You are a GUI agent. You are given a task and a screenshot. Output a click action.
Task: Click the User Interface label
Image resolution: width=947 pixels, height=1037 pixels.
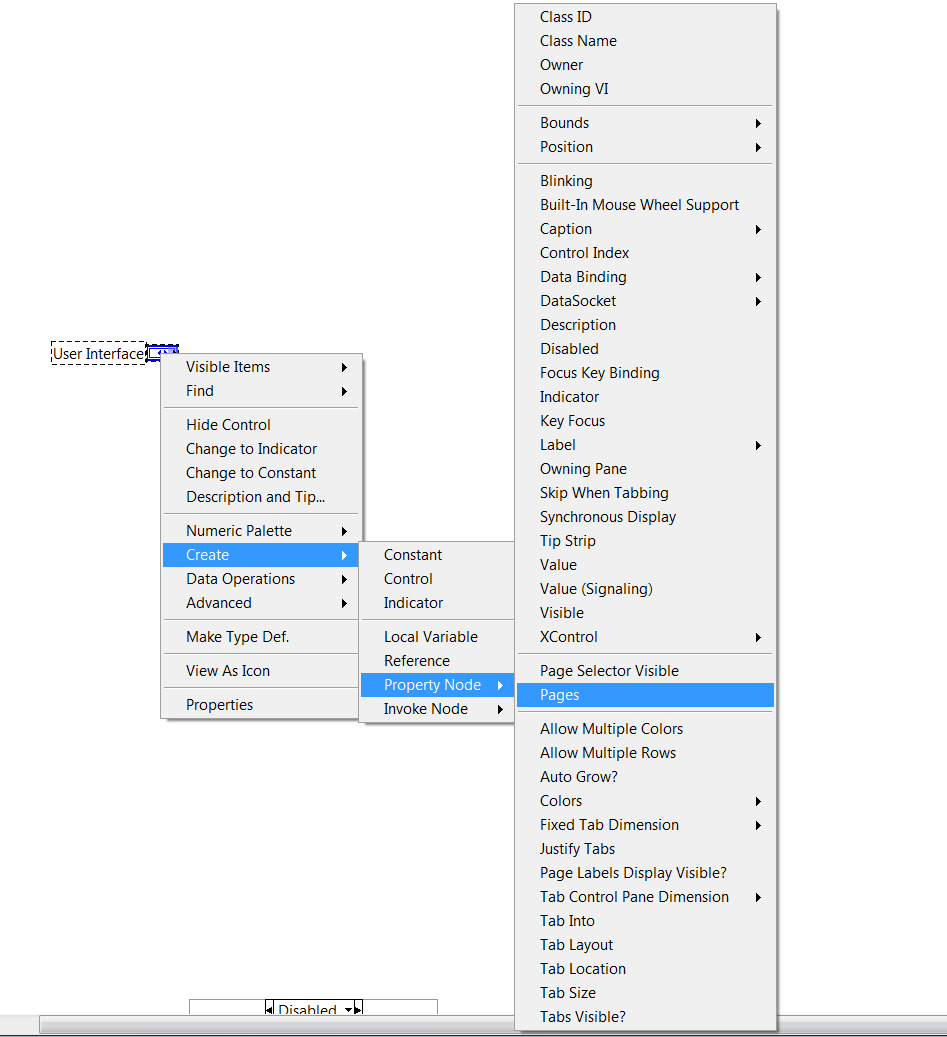tap(98, 354)
